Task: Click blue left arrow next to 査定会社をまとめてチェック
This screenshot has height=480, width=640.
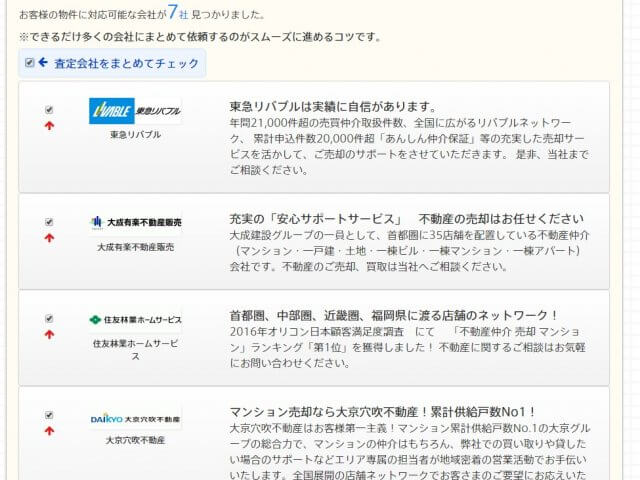Action: click(x=43, y=62)
